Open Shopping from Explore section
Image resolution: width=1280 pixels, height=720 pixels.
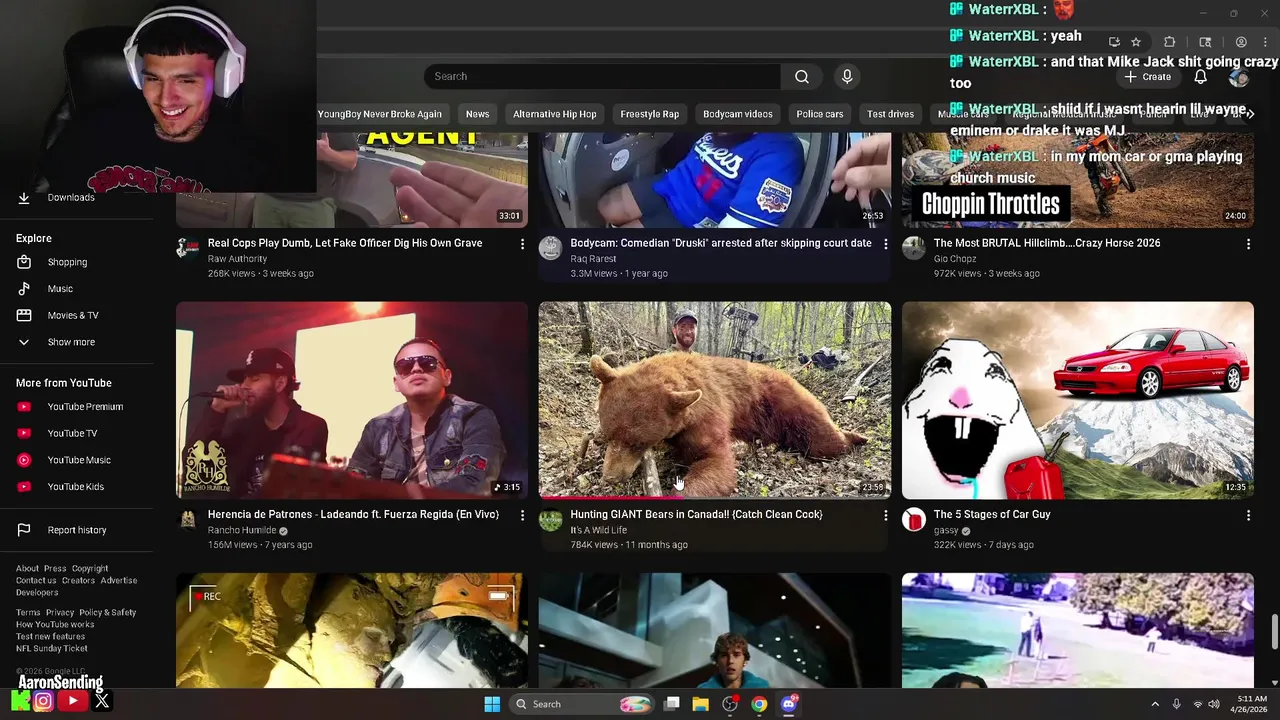coord(67,262)
